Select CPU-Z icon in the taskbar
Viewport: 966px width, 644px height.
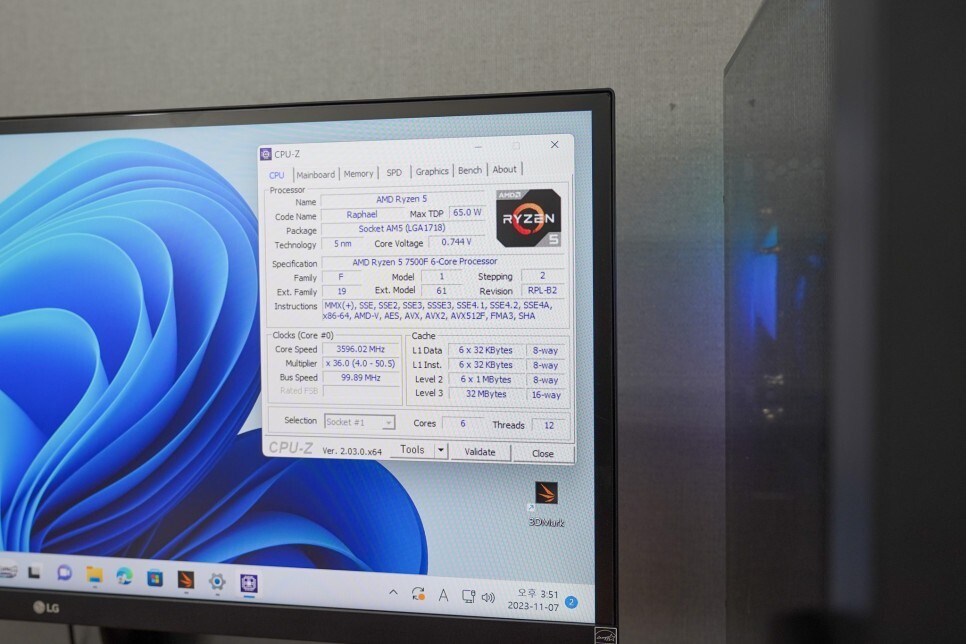(x=248, y=583)
